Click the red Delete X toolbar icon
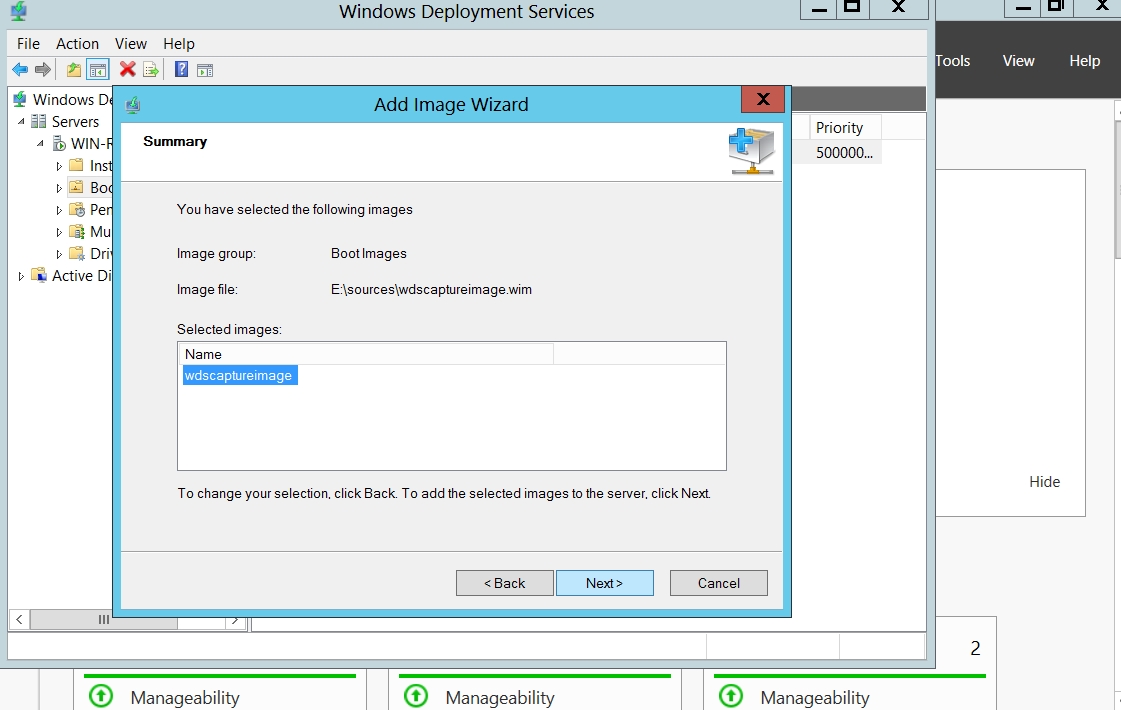 point(127,69)
